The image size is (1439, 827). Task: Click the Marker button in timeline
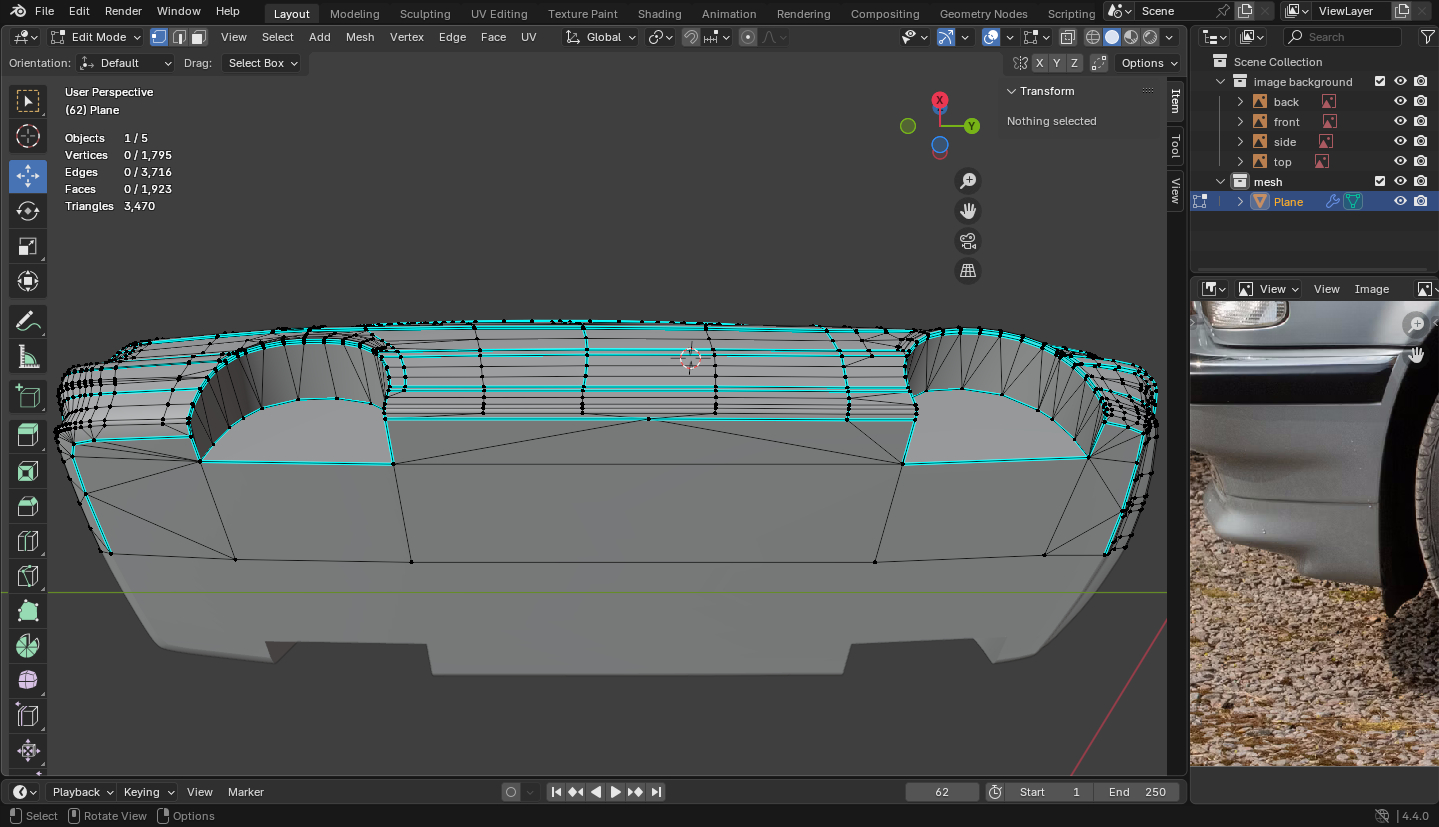point(246,792)
